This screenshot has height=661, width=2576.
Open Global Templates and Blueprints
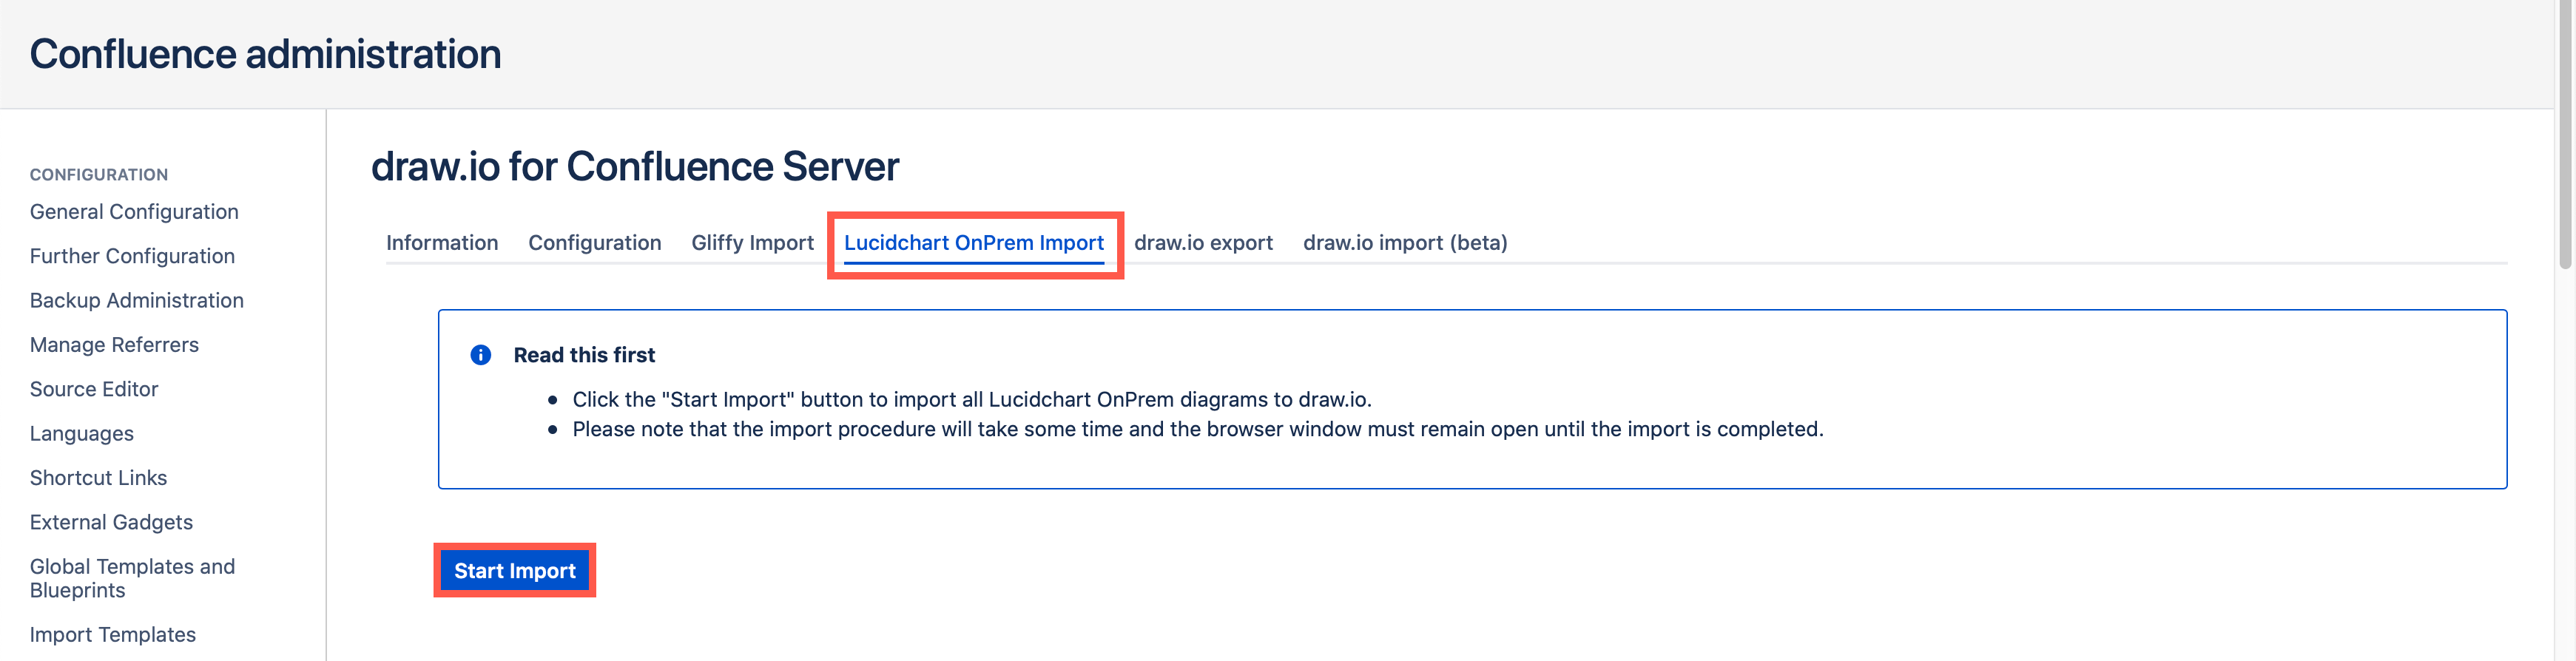[x=132, y=578]
